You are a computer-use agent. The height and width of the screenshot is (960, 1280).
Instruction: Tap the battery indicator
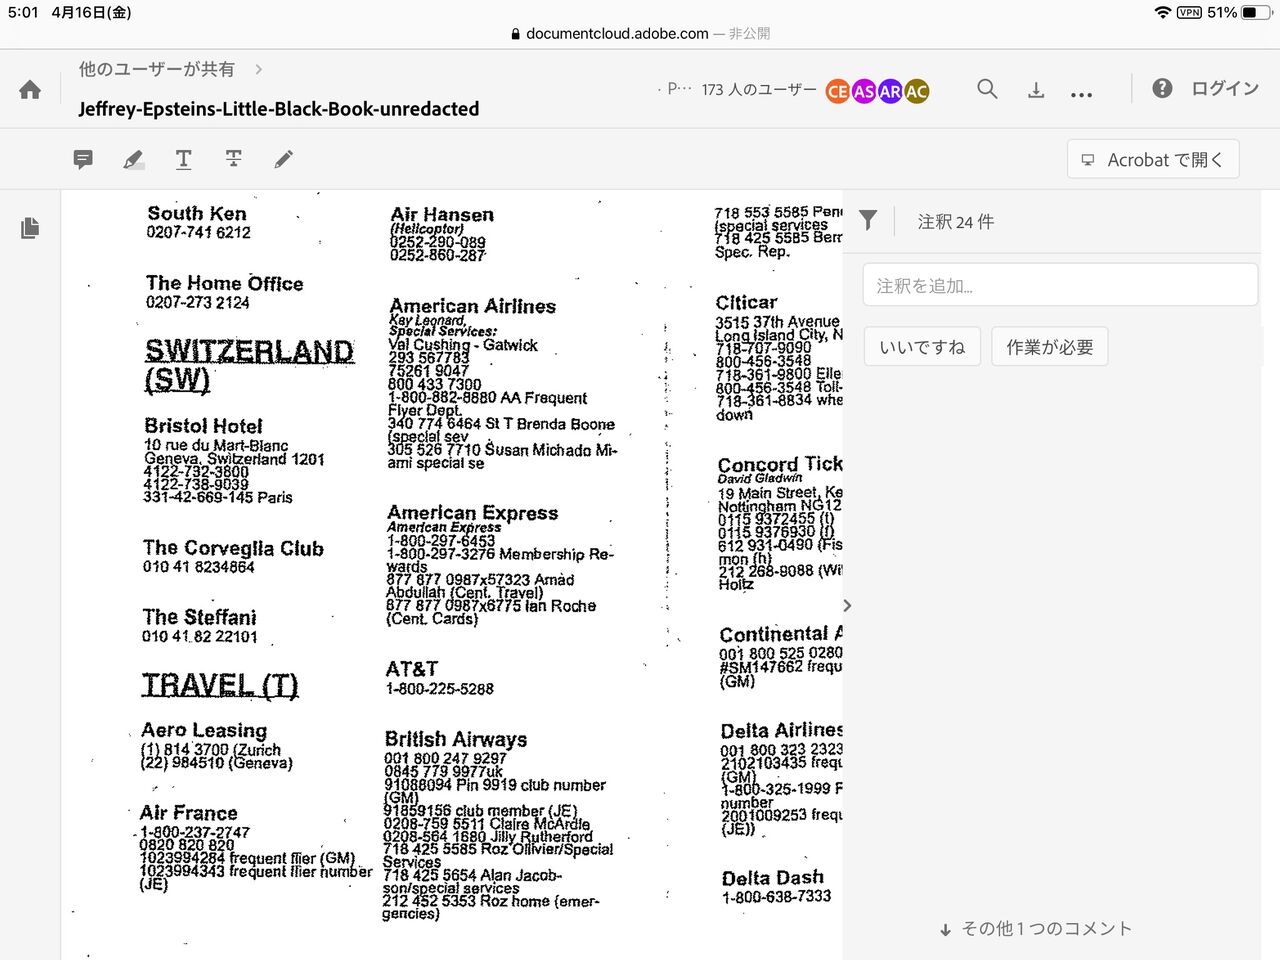pos(1256,13)
